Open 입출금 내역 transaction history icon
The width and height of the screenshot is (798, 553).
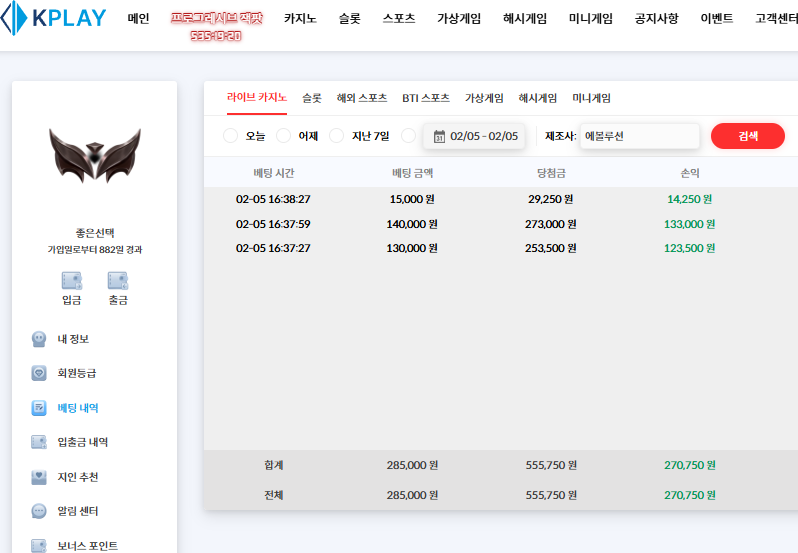[x=39, y=442]
